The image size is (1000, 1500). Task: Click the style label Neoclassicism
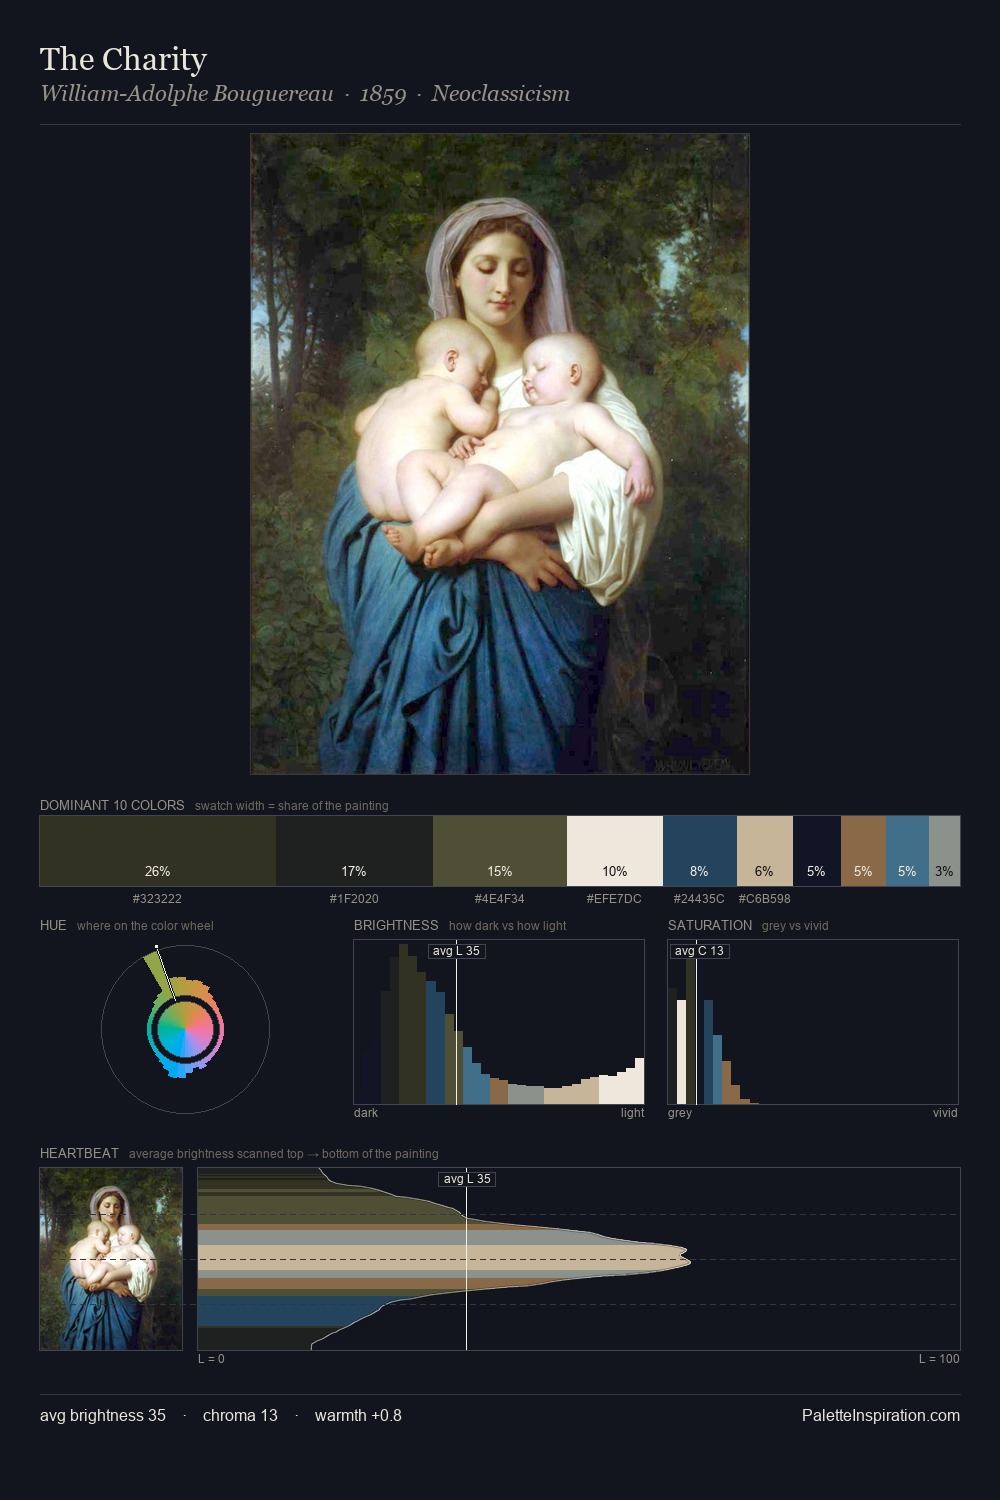point(501,94)
